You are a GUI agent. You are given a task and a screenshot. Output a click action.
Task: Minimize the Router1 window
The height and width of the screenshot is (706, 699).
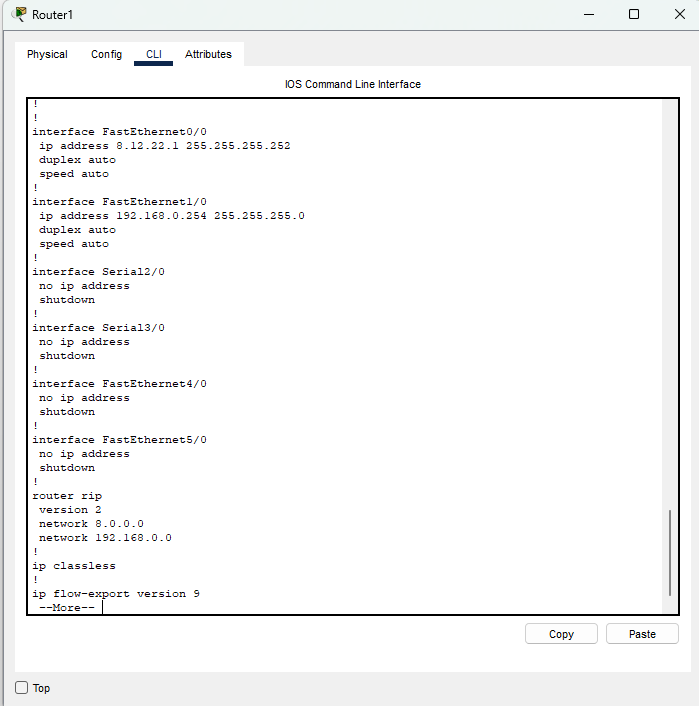[589, 14]
